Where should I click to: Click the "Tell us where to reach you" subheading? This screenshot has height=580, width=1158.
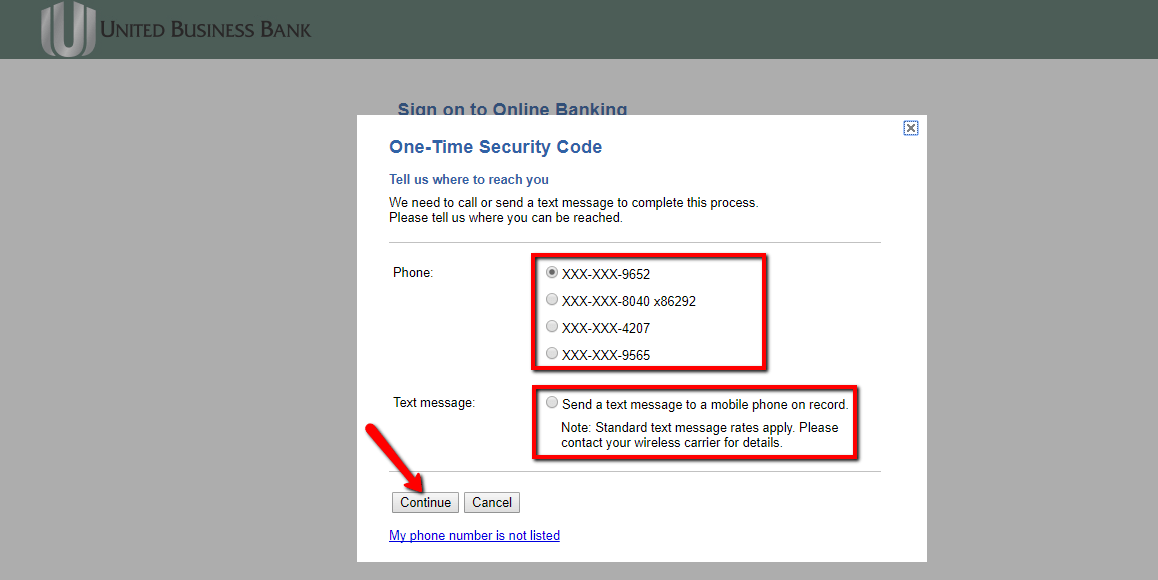coord(468,179)
